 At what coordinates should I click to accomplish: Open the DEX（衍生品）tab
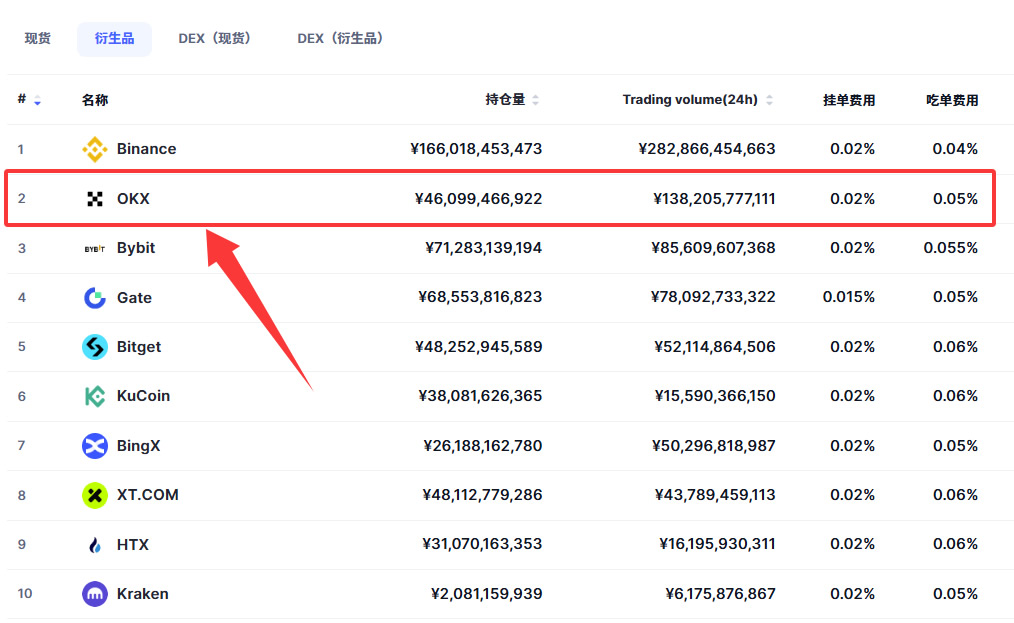click(x=341, y=39)
